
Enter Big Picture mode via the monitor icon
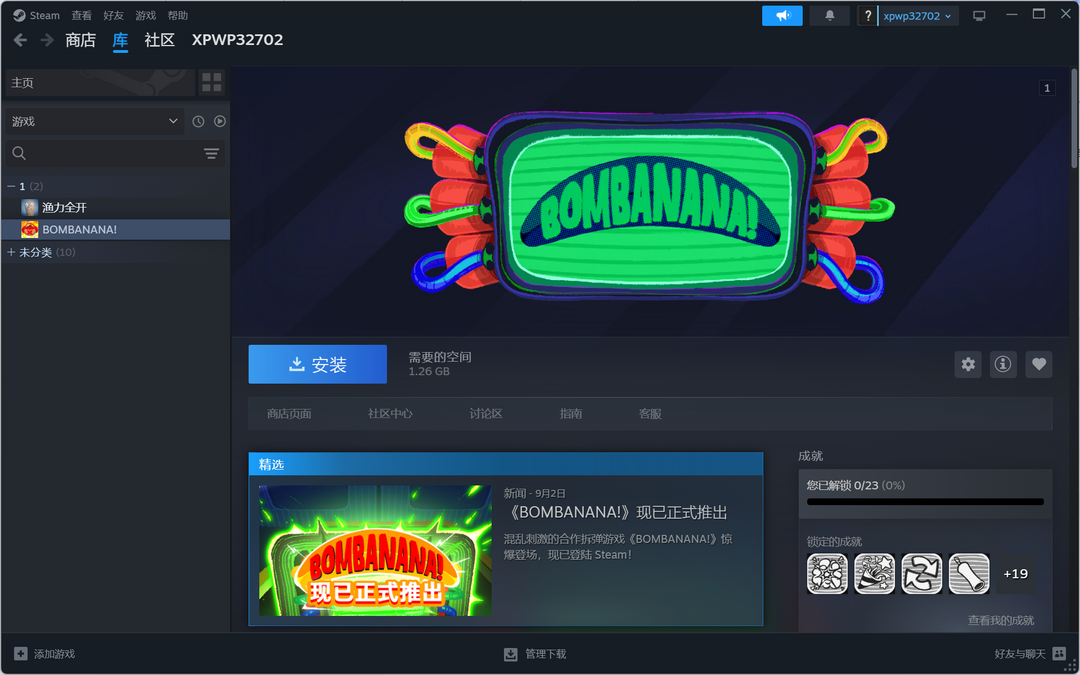[x=979, y=16]
